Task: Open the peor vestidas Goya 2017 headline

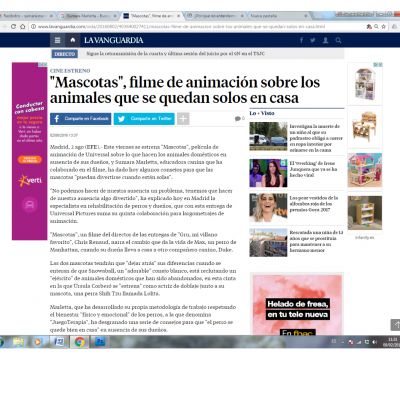Action: [x=314, y=204]
